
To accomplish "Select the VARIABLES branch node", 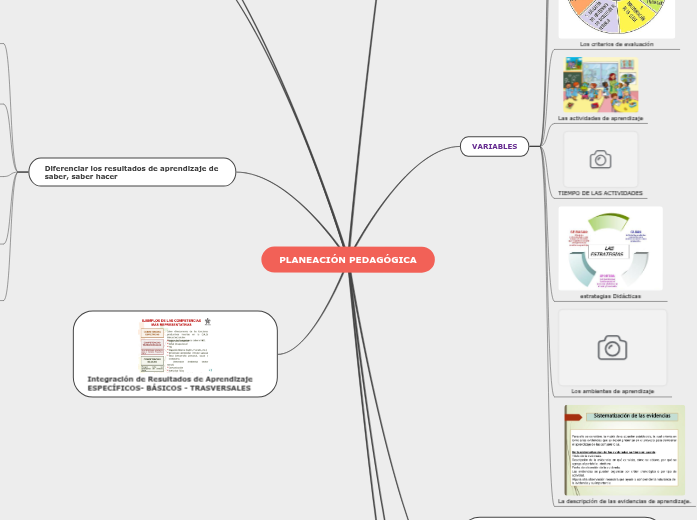I will pyautogui.click(x=494, y=147).
